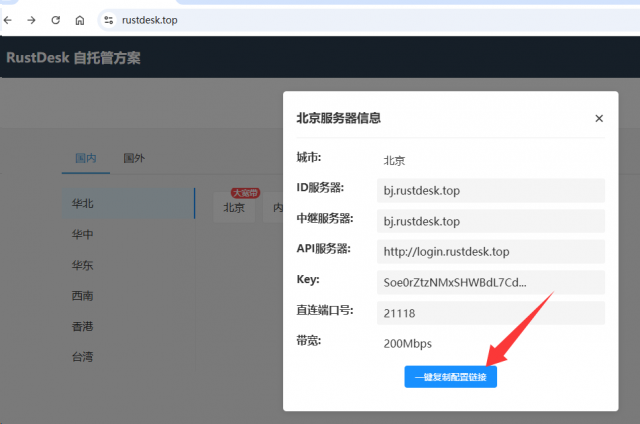Click the 大宽带 badge on 北京
This screenshot has width=640, height=424.
click(x=245, y=193)
